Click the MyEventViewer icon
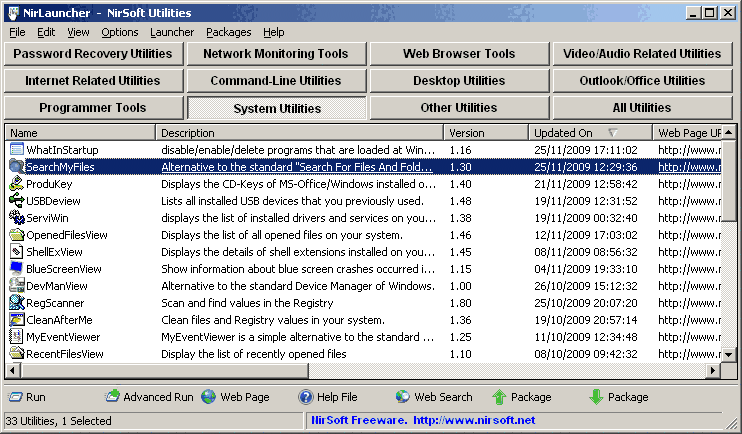The width and height of the screenshot is (742, 434). click(x=17, y=337)
